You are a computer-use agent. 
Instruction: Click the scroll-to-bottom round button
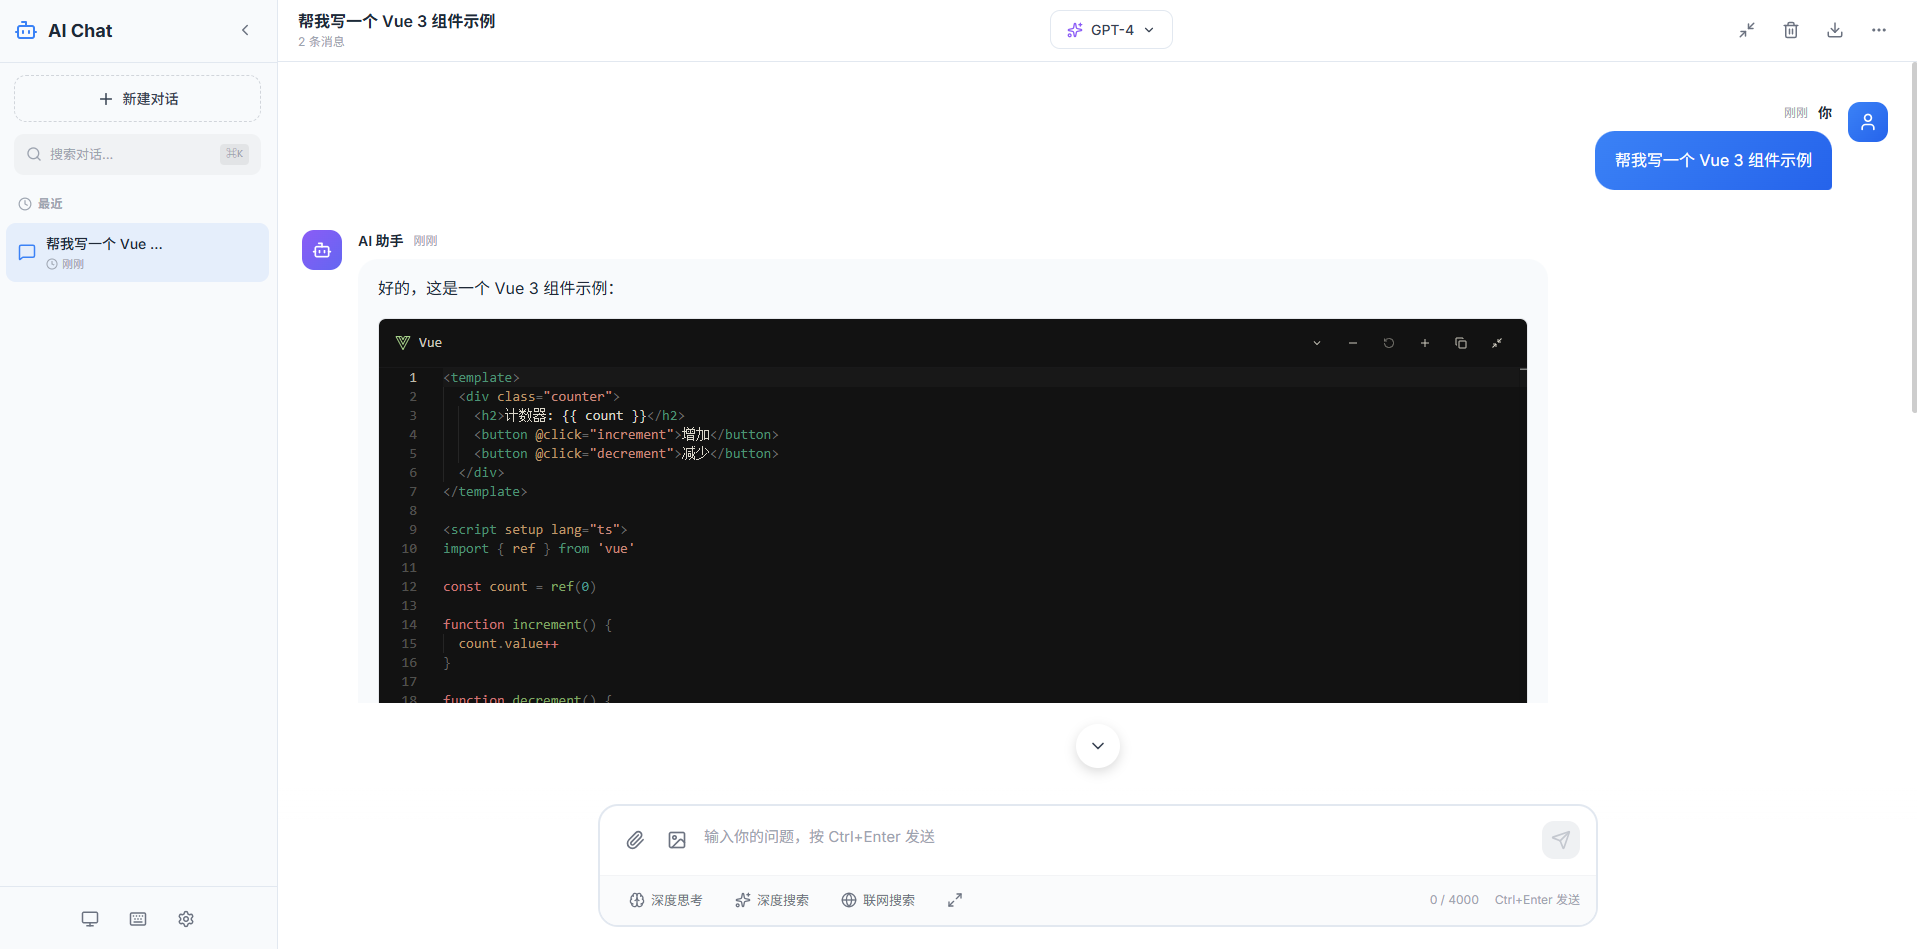point(1097,746)
